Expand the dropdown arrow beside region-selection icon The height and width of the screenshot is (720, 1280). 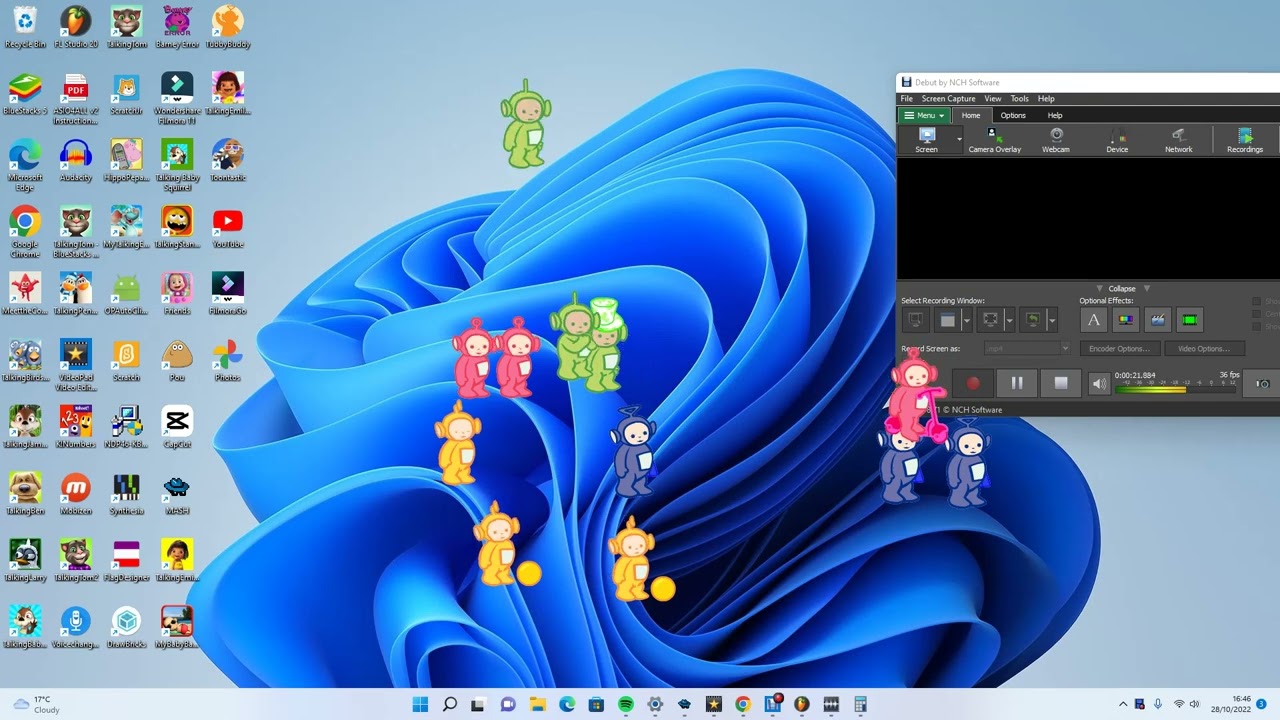(1009, 321)
